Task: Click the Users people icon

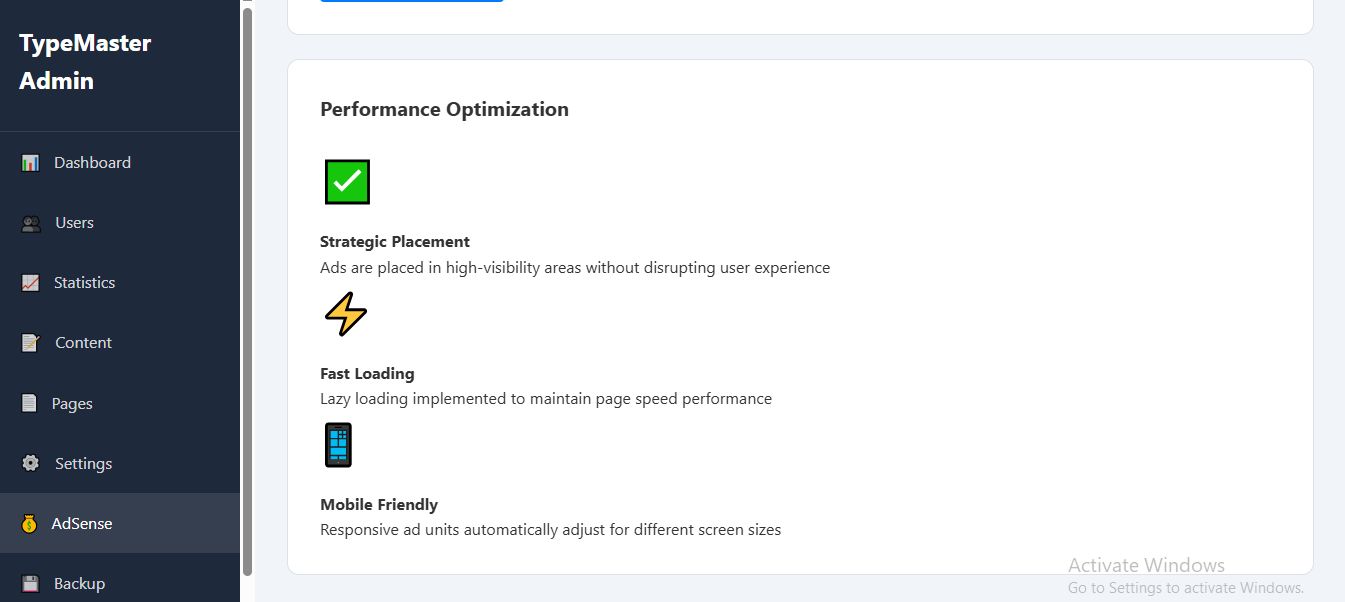Action: pos(31,223)
